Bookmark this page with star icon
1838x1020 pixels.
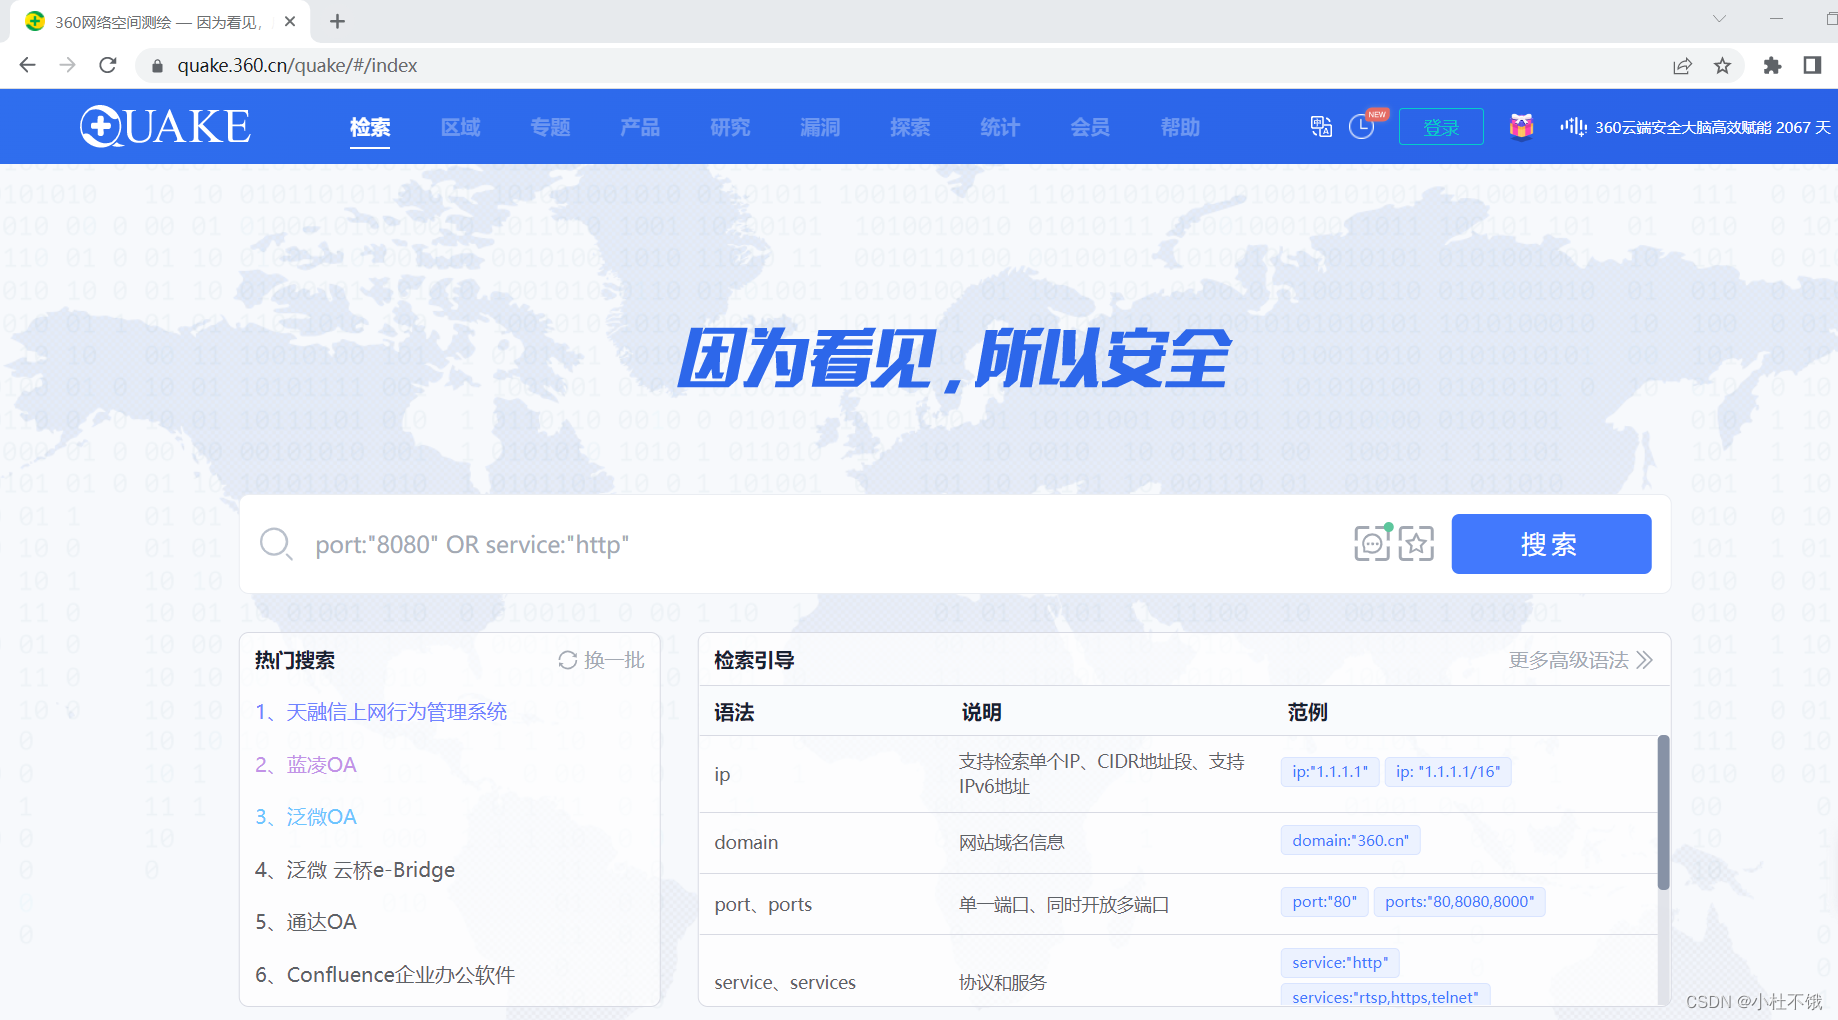tap(1722, 65)
